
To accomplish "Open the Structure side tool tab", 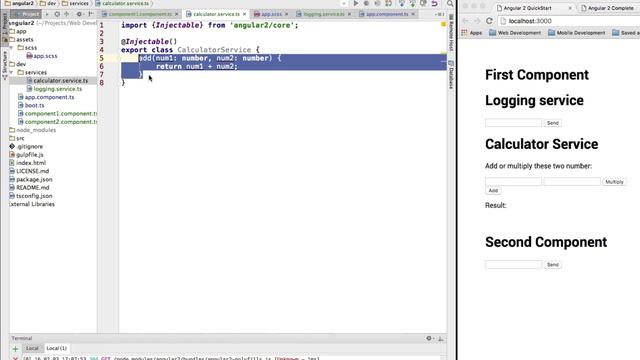I will (x=4, y=65).
